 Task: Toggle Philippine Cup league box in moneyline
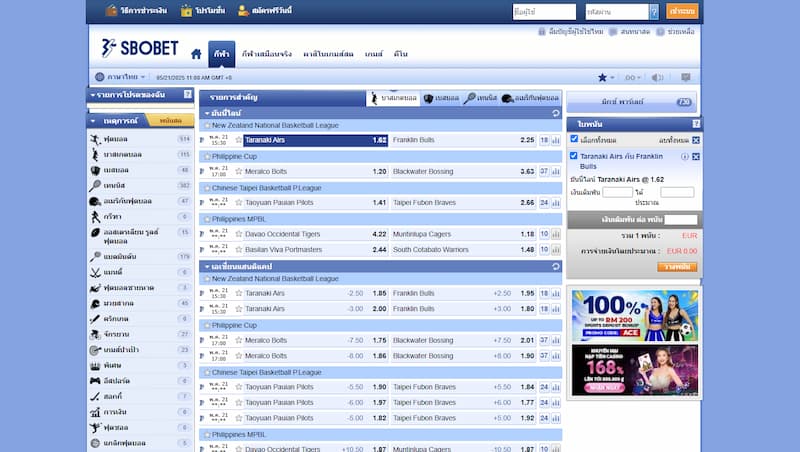pyautogui.click(x=207, y=157)
